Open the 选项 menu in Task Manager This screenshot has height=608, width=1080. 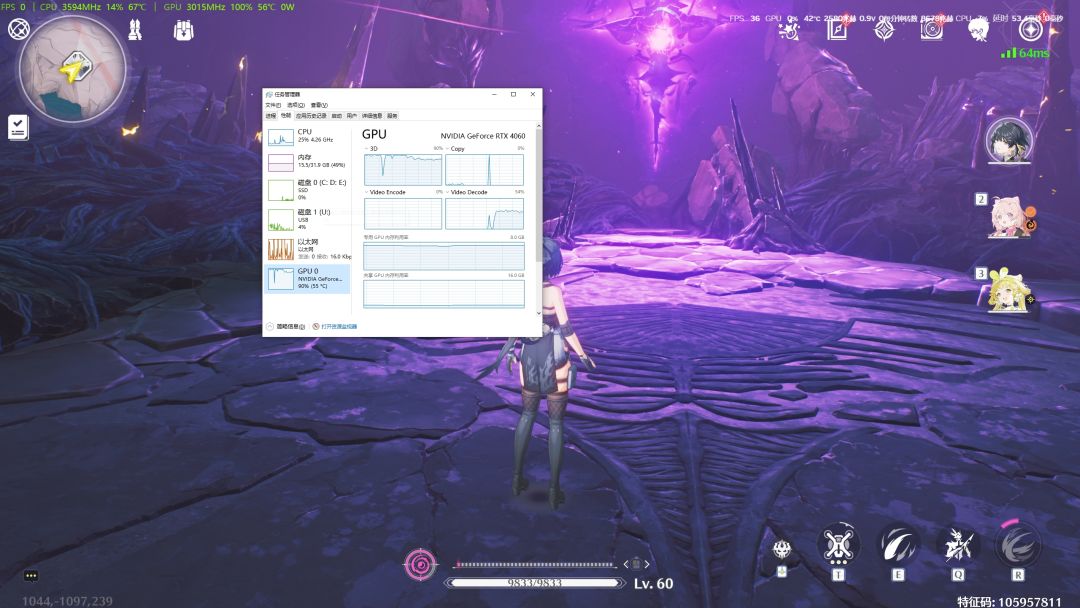click(295, 105)
